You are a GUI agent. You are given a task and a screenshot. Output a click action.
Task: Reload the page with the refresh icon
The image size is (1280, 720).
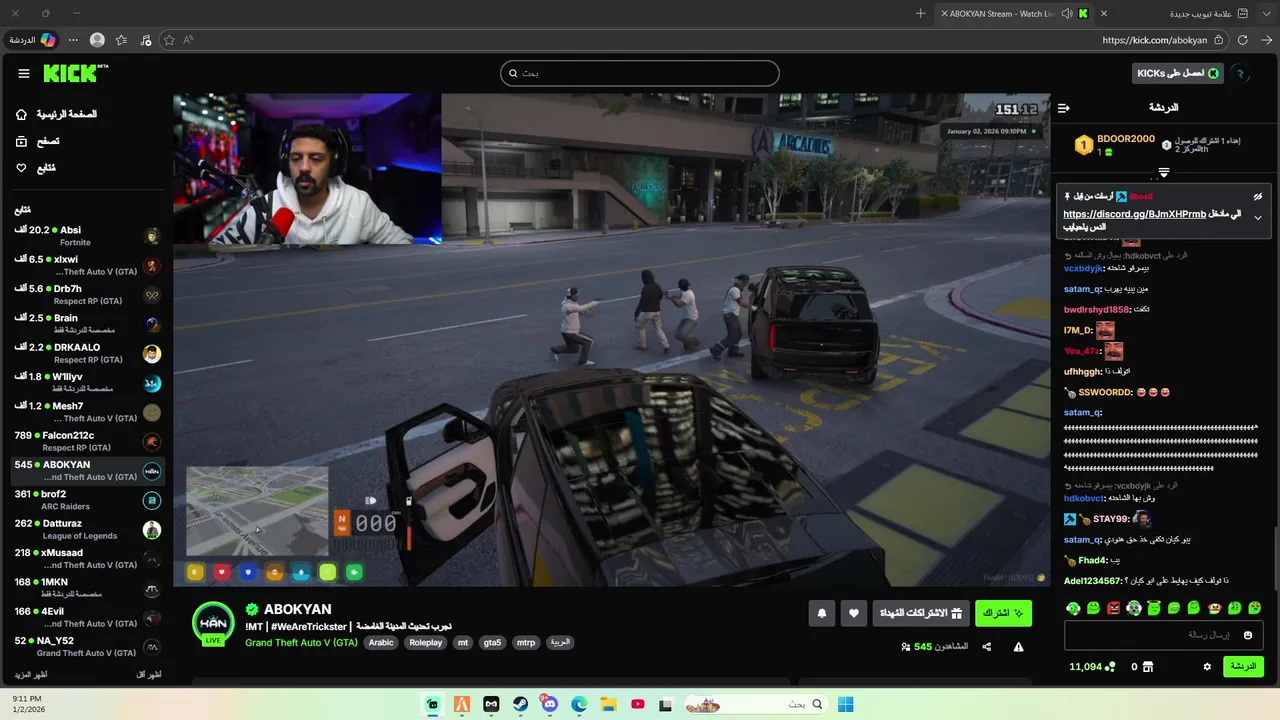point(1242,40)
